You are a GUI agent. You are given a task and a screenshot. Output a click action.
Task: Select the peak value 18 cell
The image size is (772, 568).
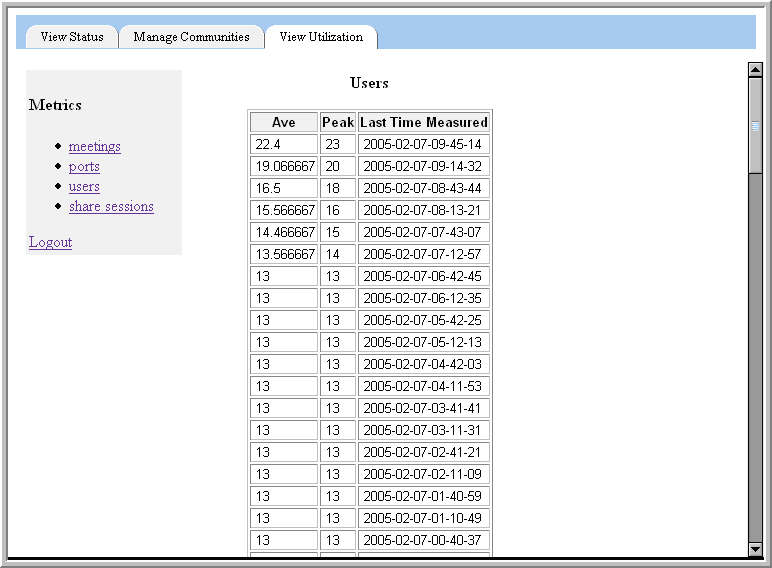pyautogui.click(x=338, y=188)
